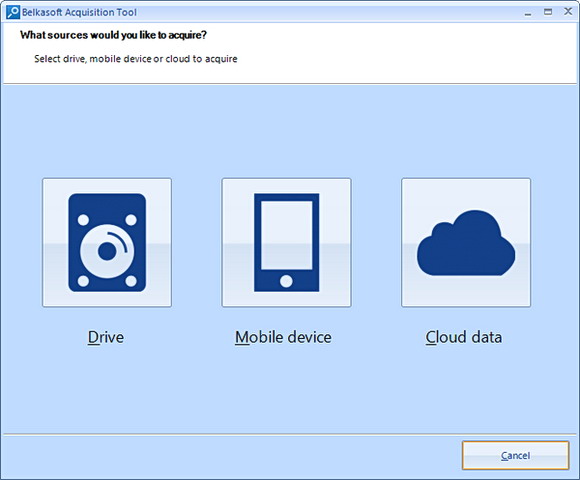Click the blank screen area of the phone icon
The height and width of the screenshot is (480, 580).
coord(286,235)
